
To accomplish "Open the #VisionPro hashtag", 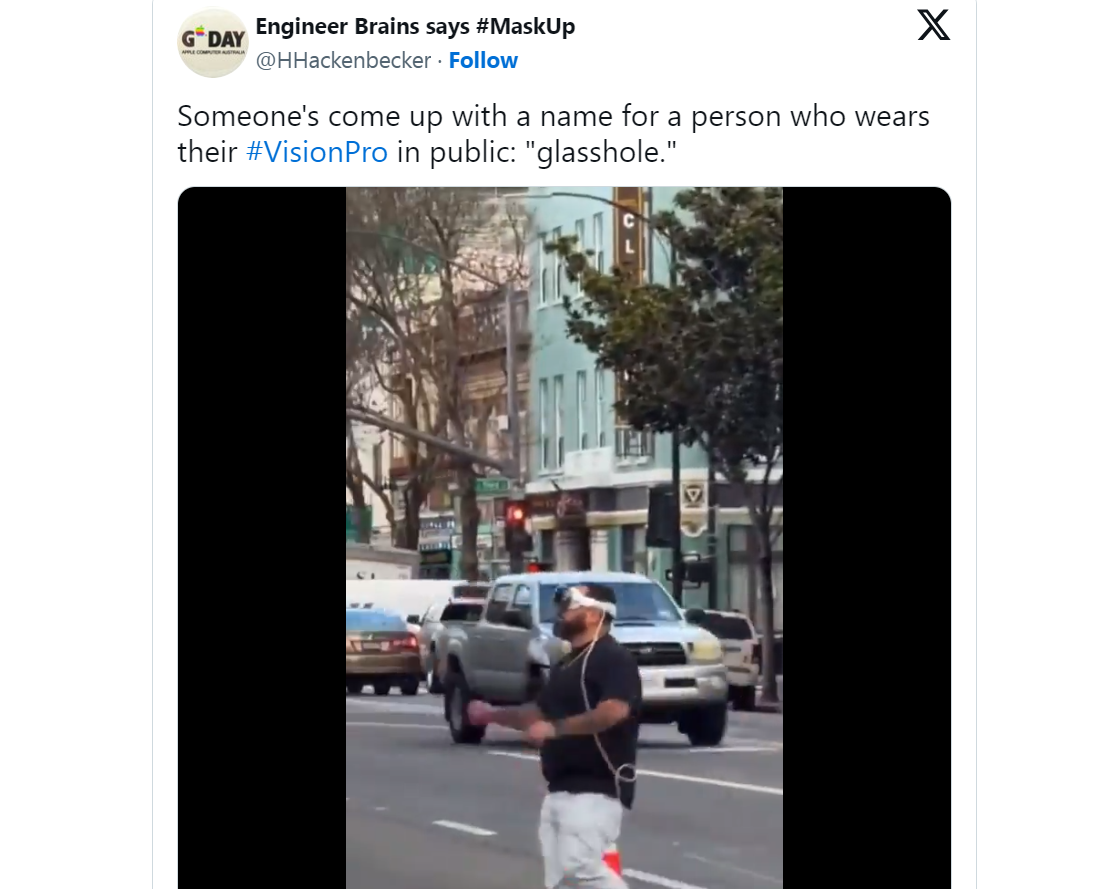I will click(317, 152).
